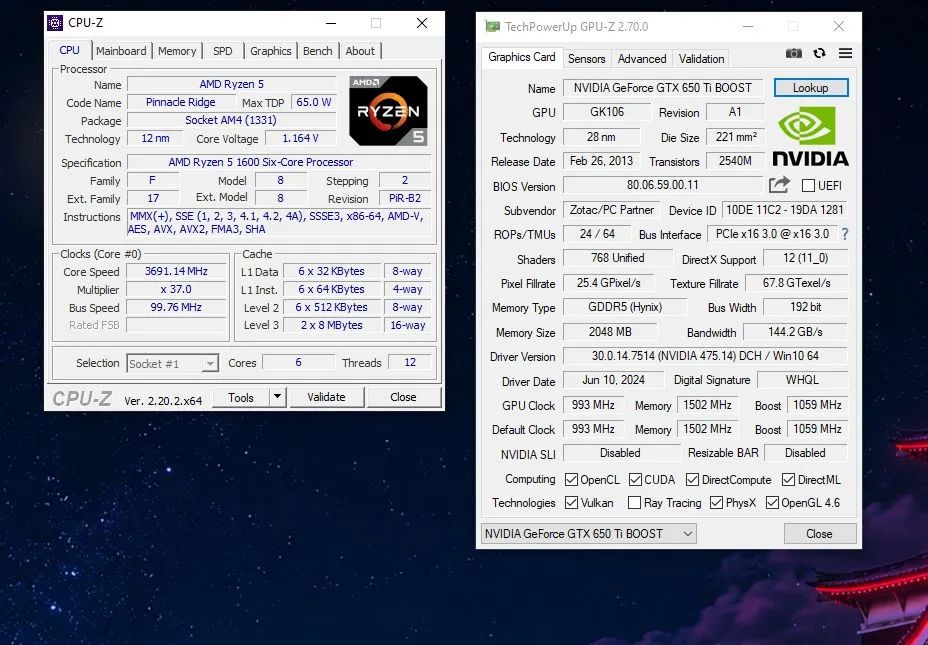Toggle the UEFI checkbox
This screenshot has height=645, width=928.
[808, 186]
